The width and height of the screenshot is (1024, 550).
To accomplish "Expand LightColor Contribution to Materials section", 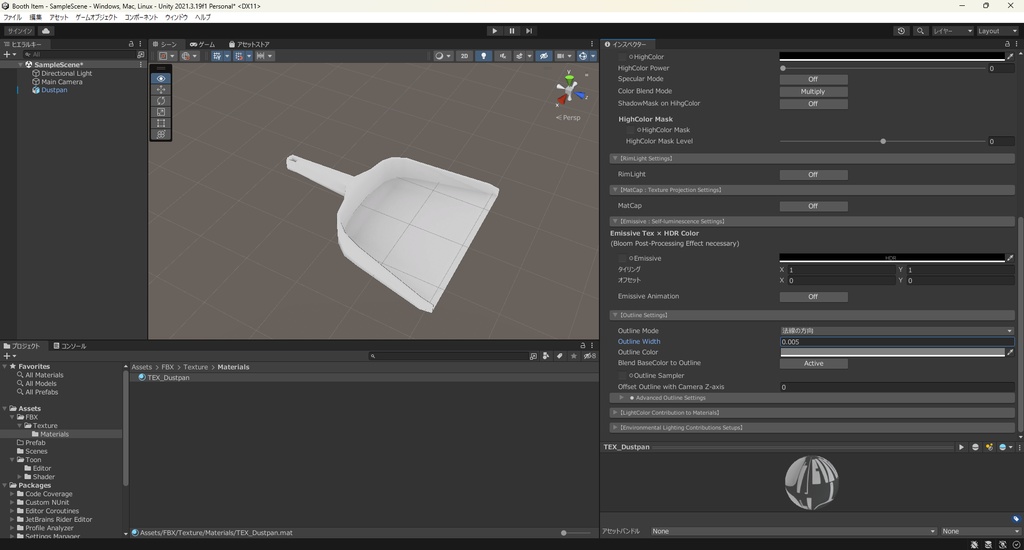I will (x=615, y=413).
